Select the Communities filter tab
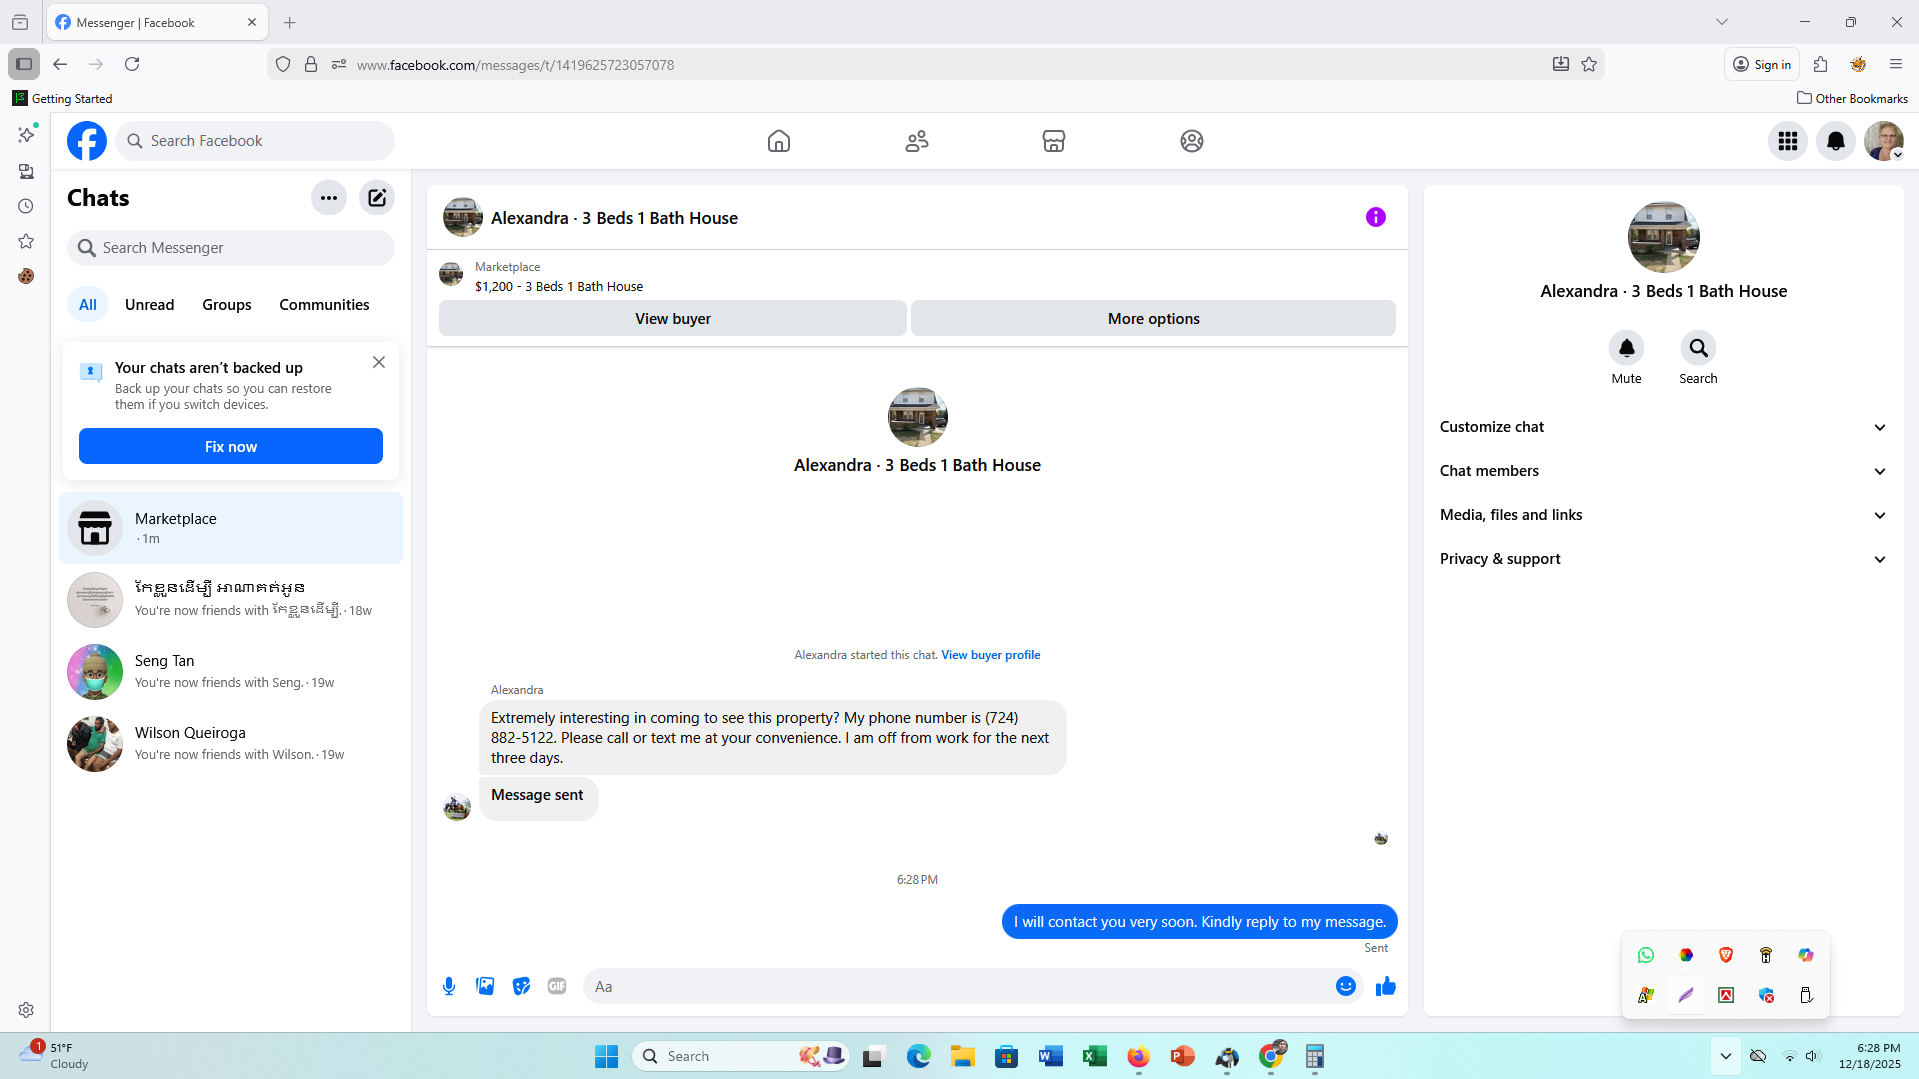 point(324,305)
